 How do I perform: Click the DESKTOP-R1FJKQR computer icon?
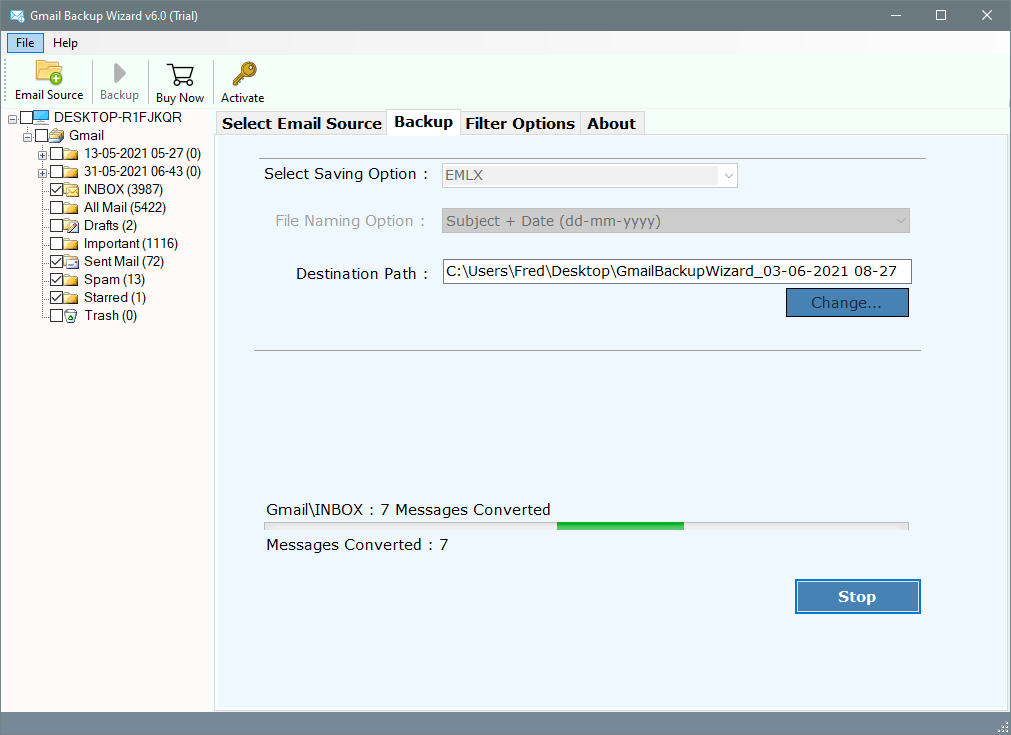(x=41, y=117)
